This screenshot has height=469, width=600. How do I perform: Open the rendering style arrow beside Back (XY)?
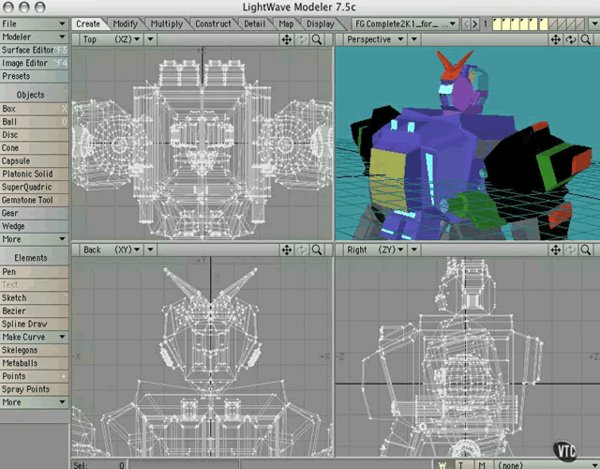click(x=150, y=250)
